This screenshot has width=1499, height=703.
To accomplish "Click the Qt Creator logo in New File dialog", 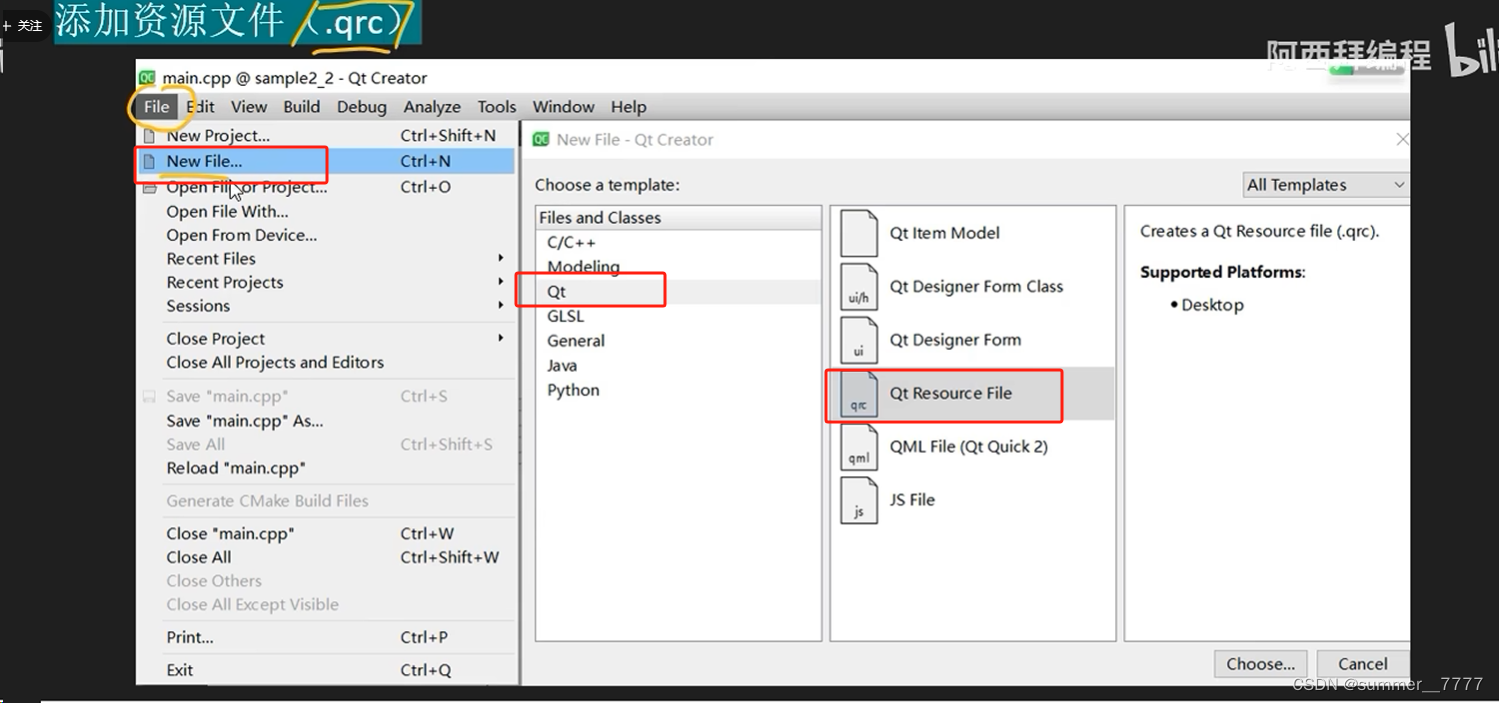I will 541,140.
